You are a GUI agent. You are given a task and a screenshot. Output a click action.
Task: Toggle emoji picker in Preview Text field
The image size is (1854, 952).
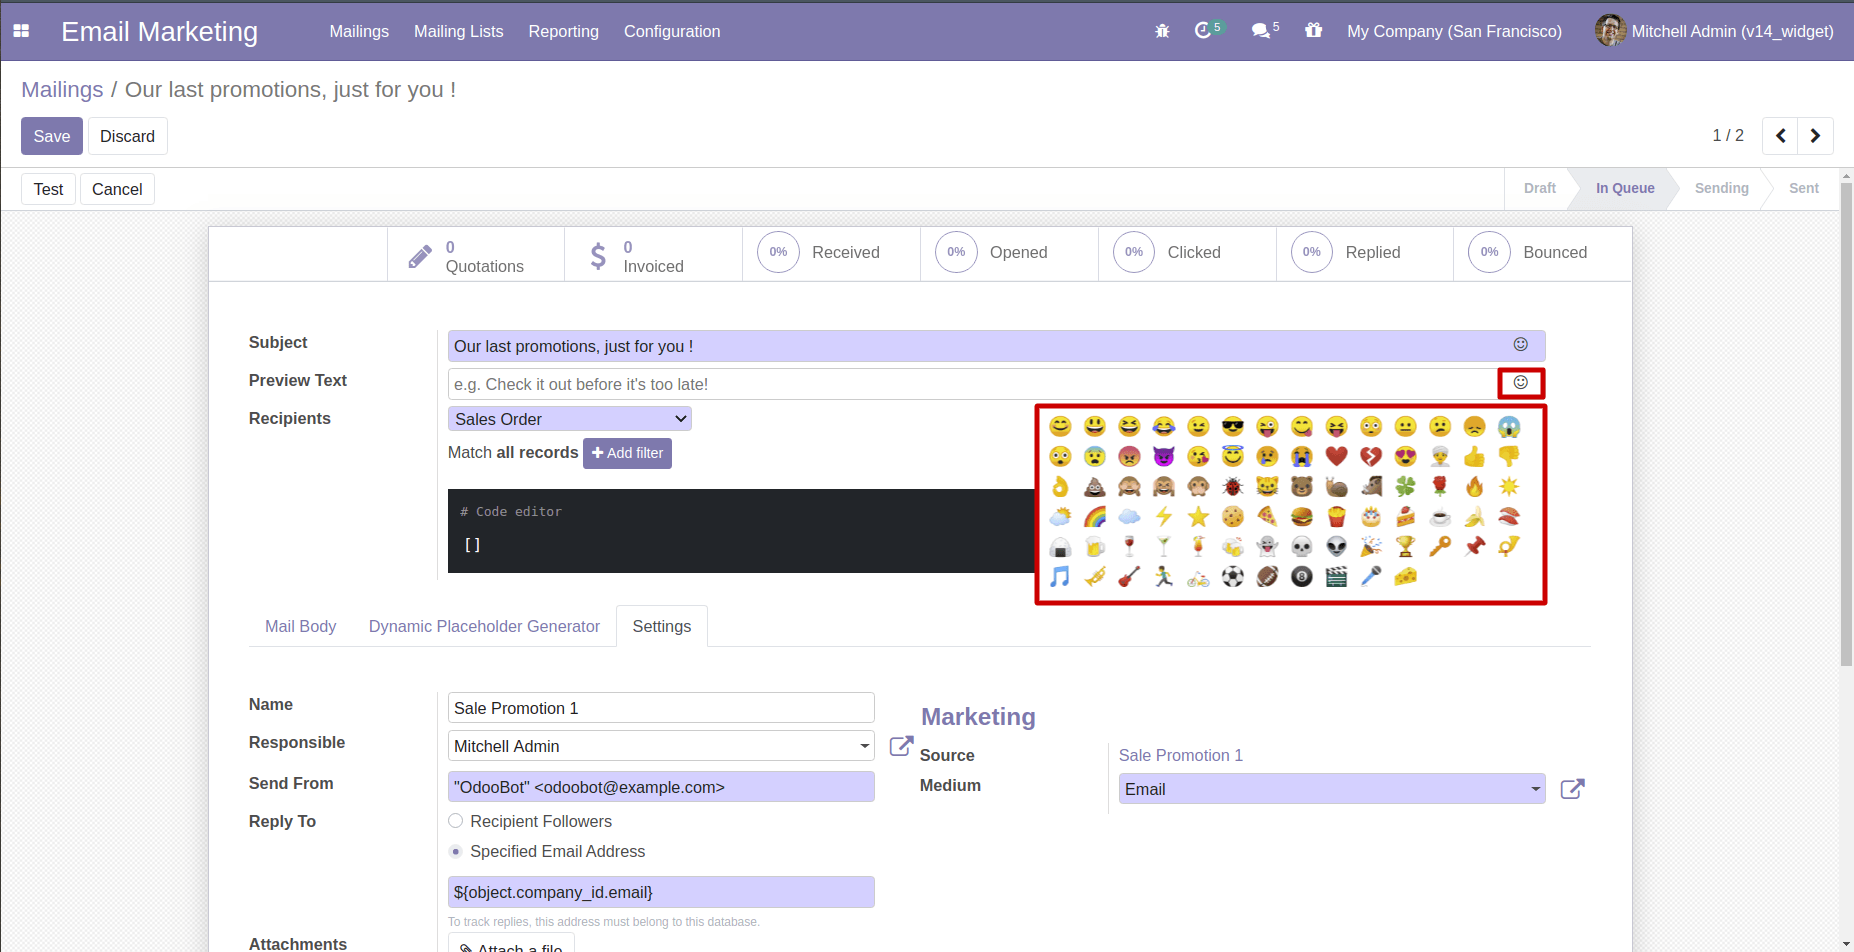tap(1520, 383)
